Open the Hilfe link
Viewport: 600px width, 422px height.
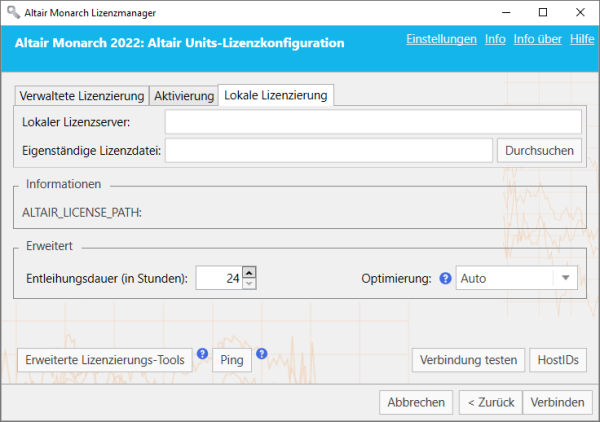(x=582, y=39)
